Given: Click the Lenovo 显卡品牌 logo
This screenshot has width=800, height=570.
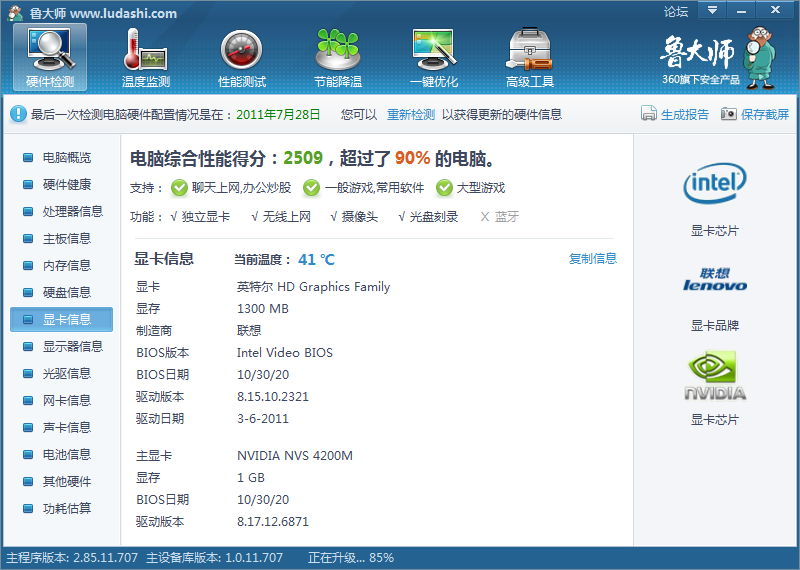Looking at the screenshot, I should 714,280.
